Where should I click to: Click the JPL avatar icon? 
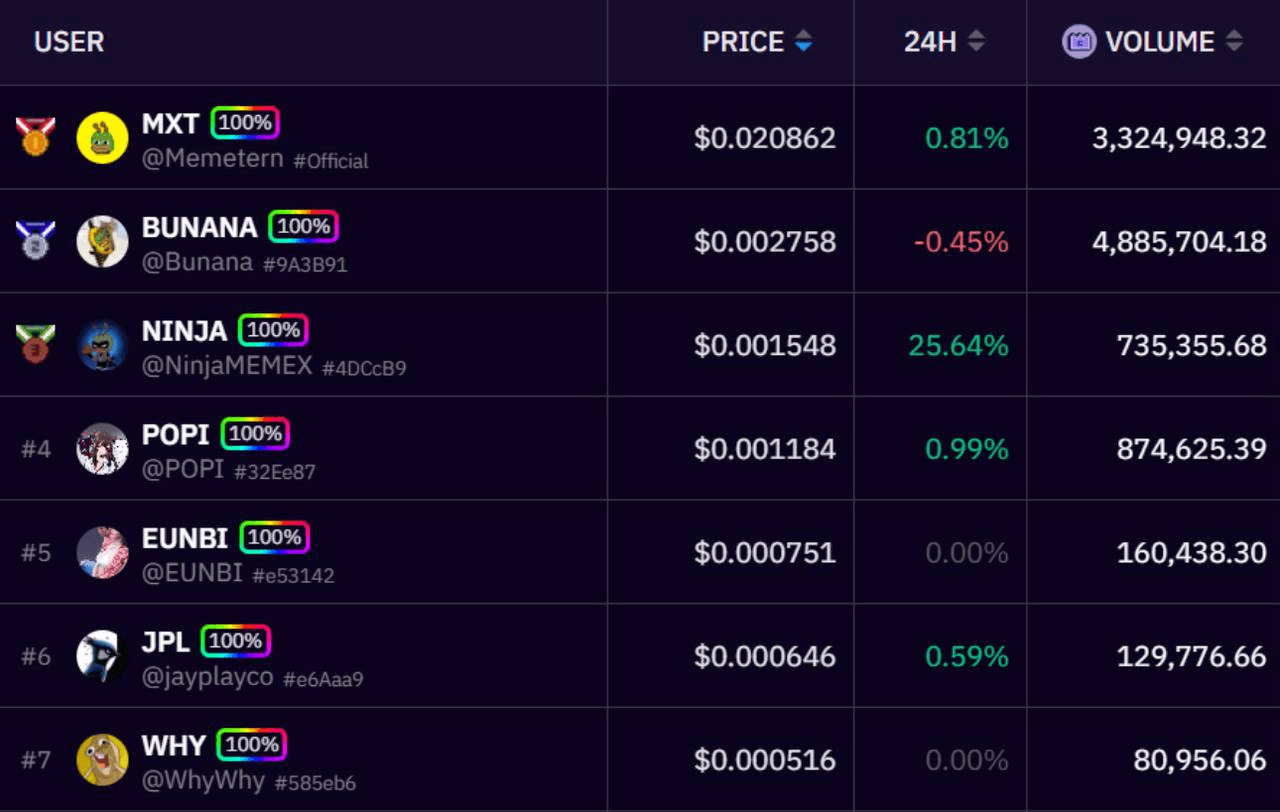pyautogui.click(x=102, y=656)
